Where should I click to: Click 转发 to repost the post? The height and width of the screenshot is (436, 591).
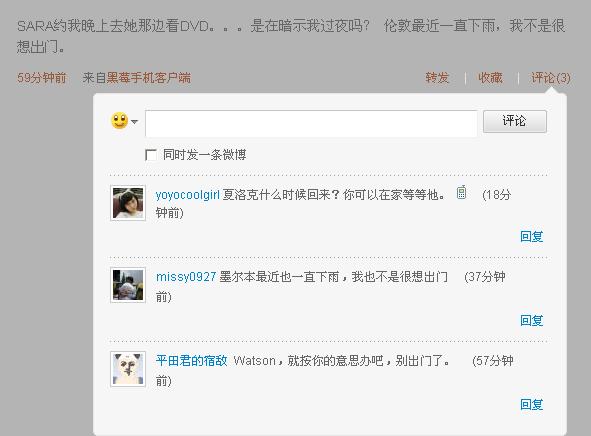[x=437, y=78]
